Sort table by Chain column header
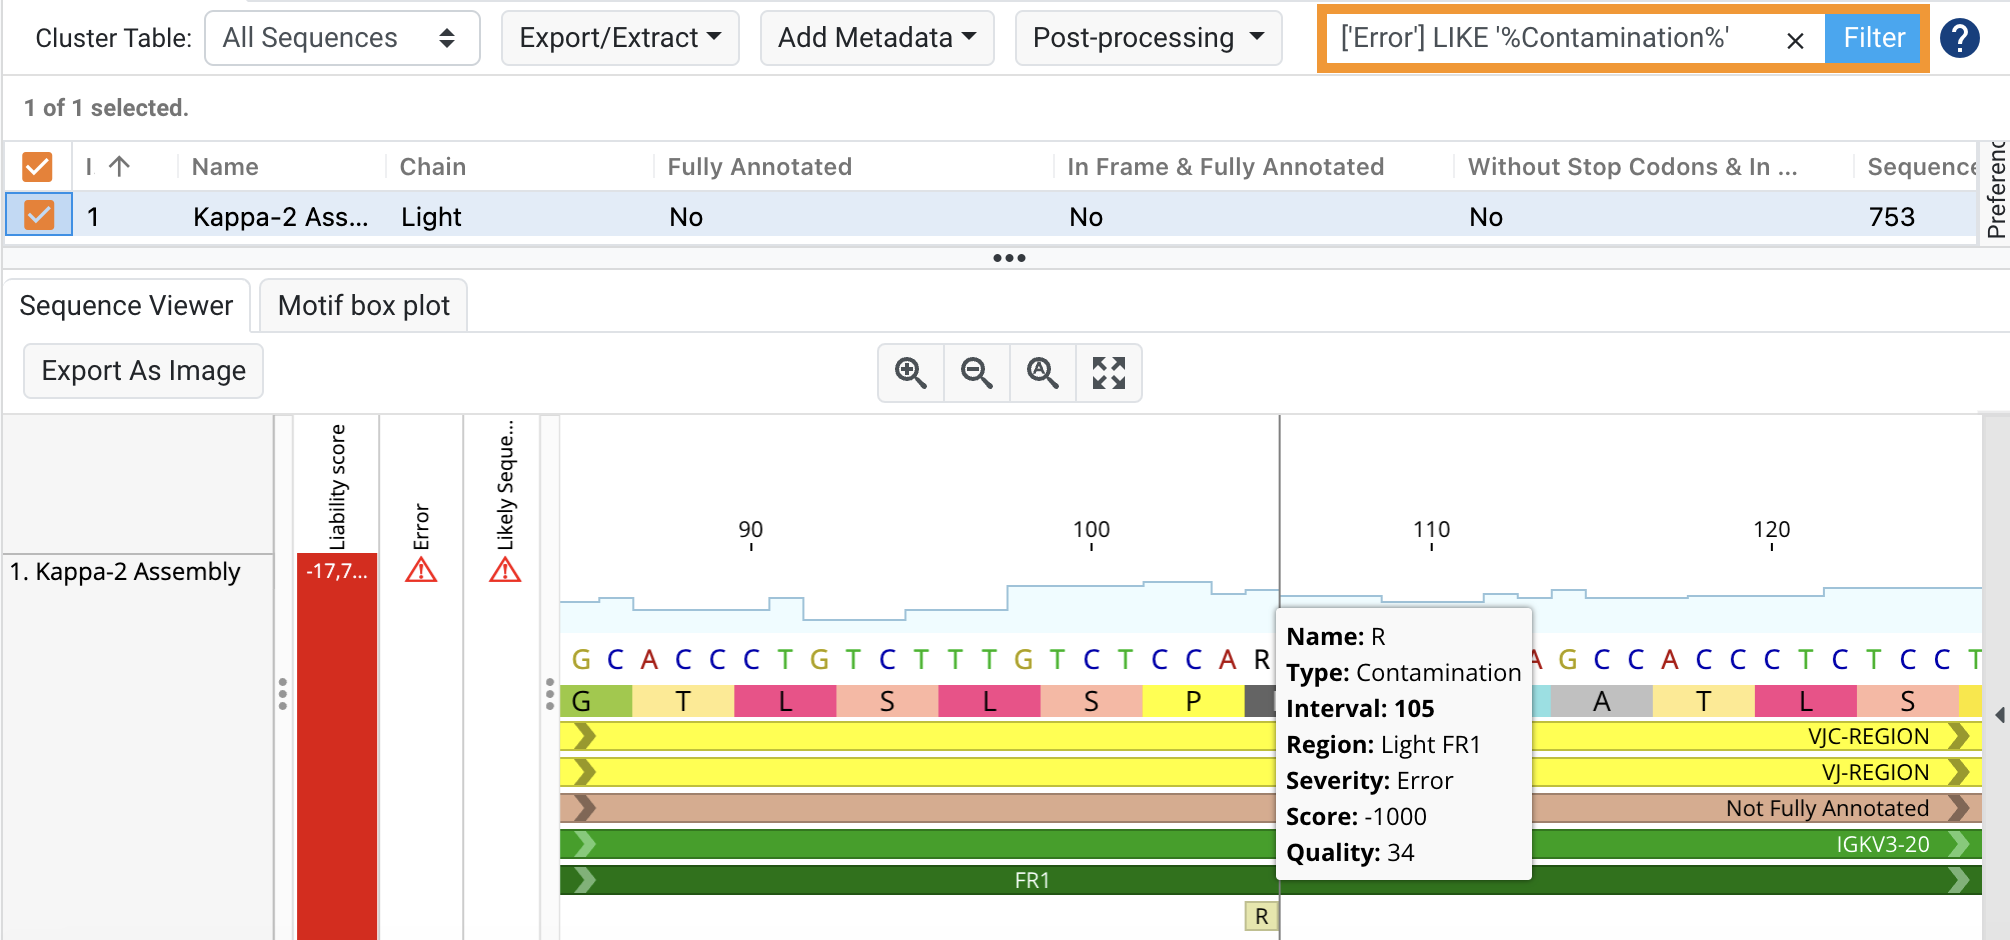Screen dimensions: 2010x940 coord(433,167)
